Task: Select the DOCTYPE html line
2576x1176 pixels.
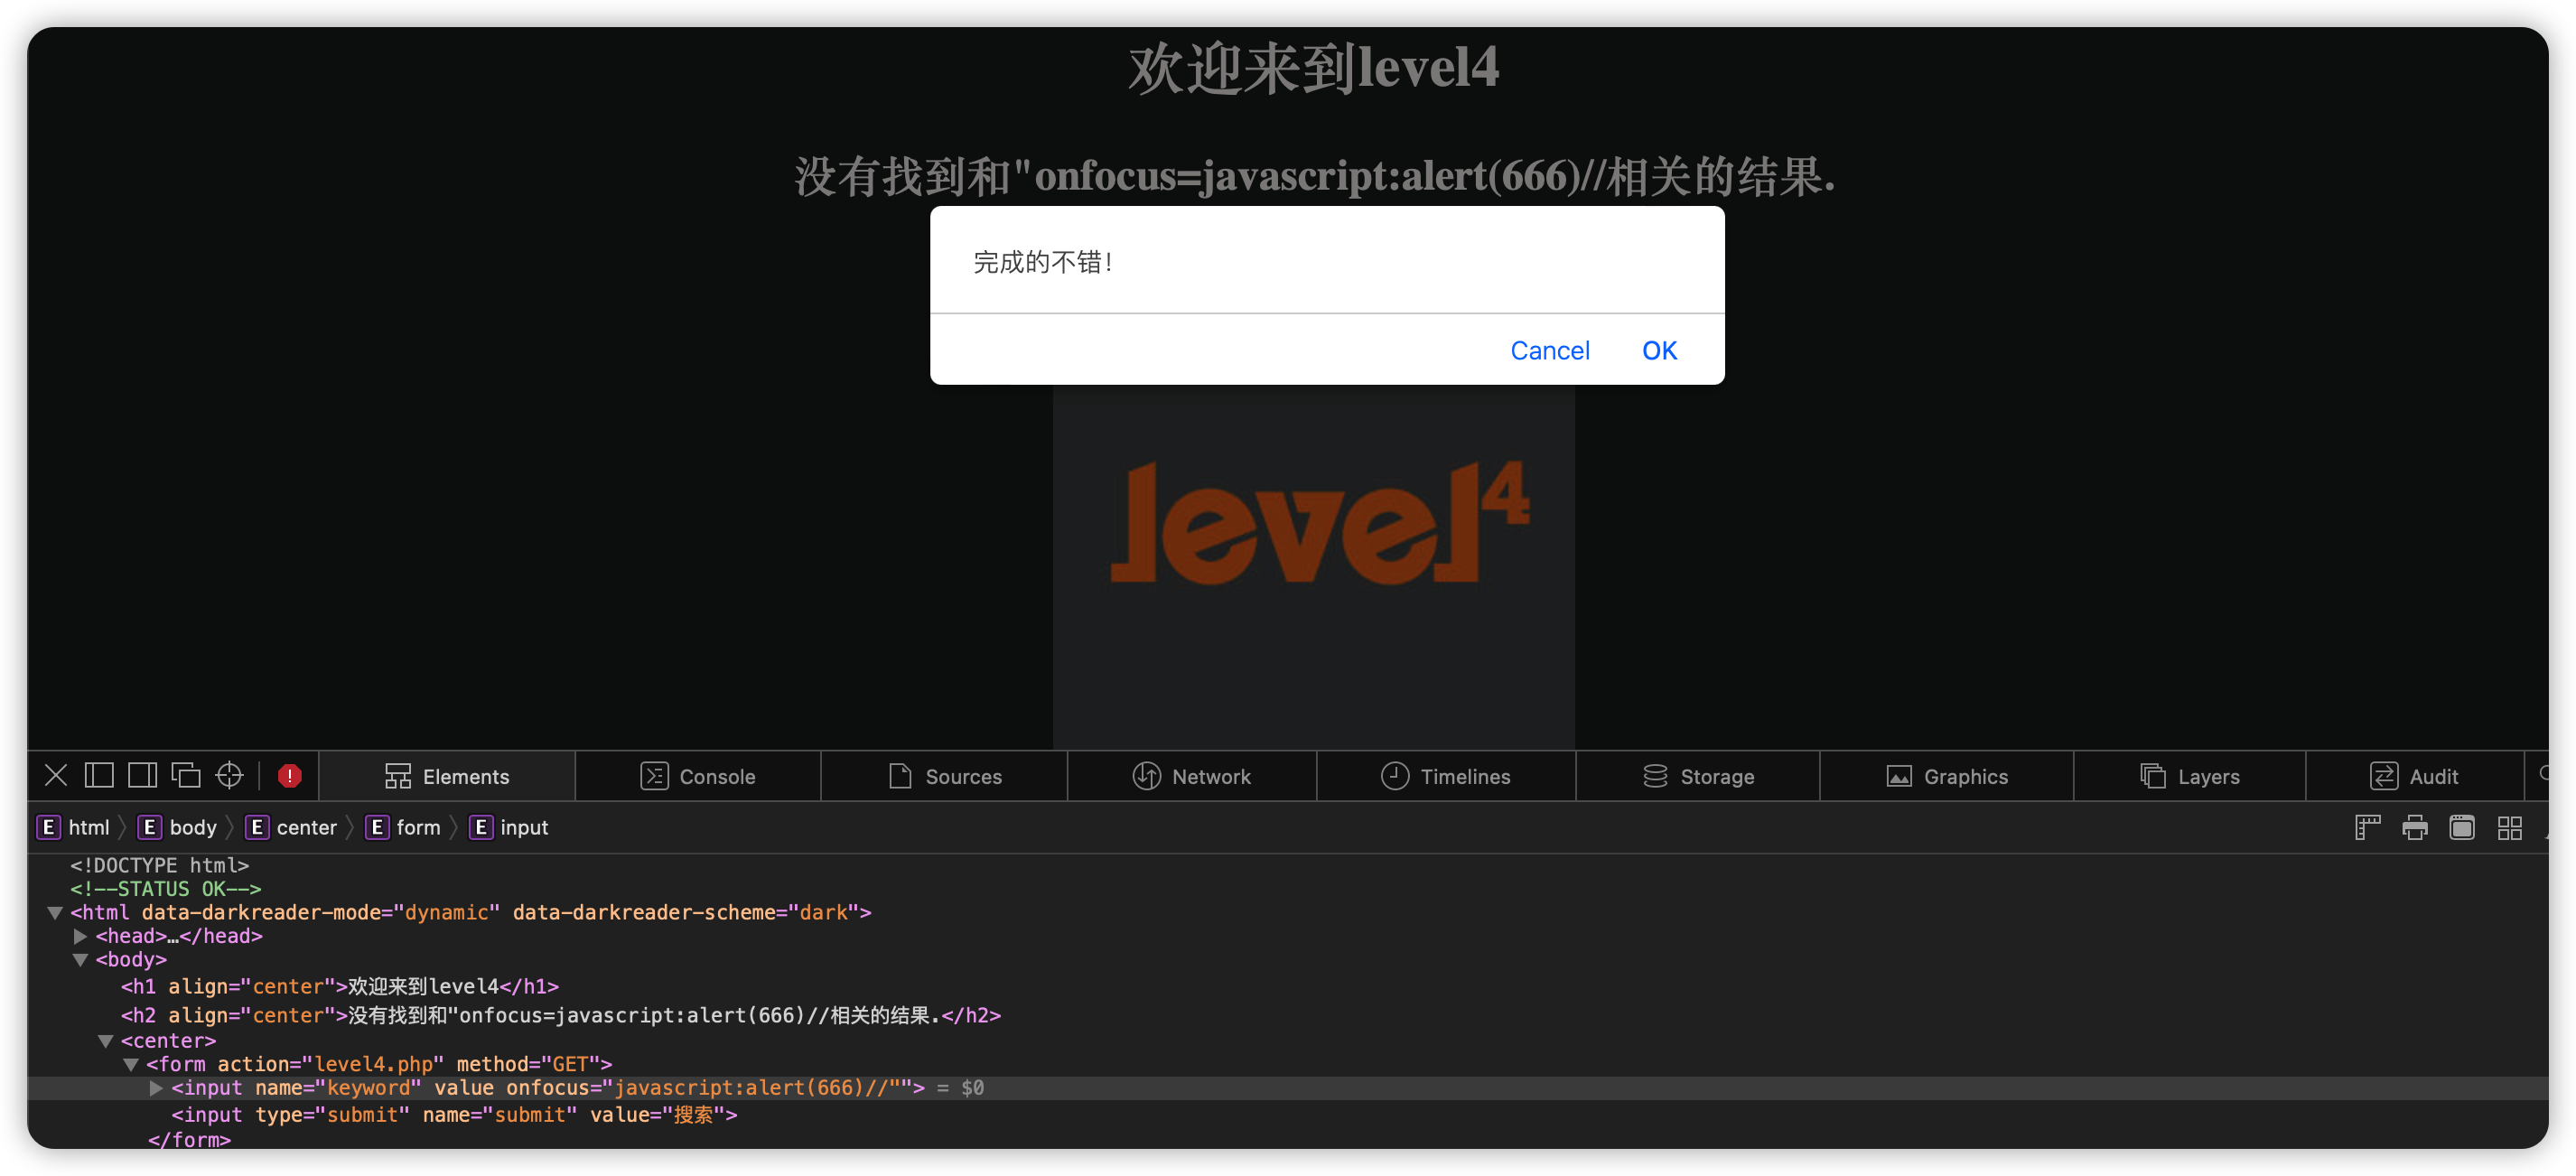Action: (x=159, y=865)
